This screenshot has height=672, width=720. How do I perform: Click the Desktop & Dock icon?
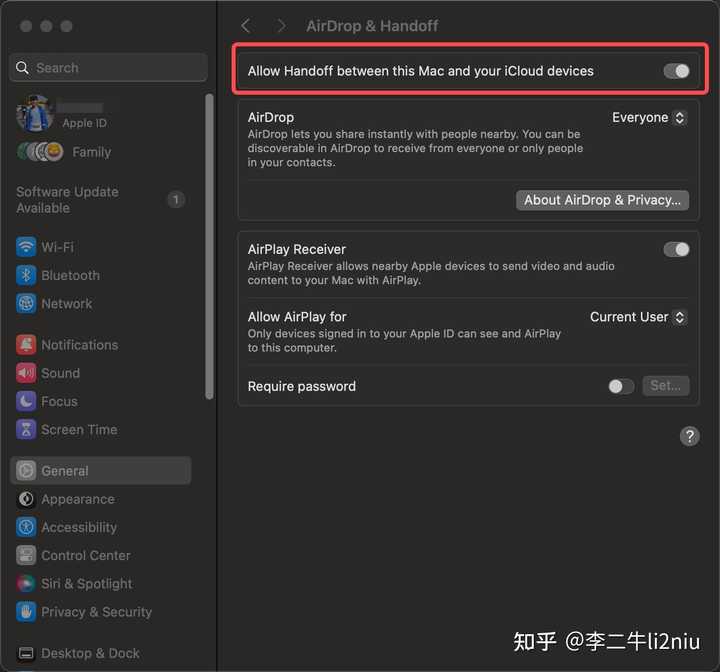(26, 653)
